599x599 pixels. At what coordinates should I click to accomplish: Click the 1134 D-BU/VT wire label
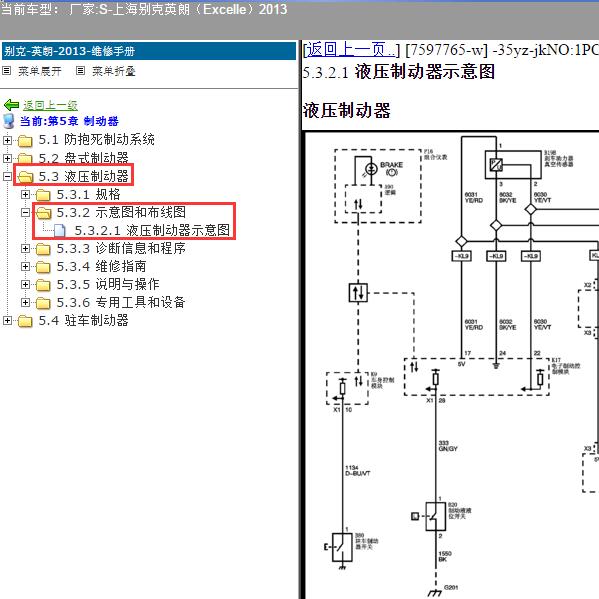coord(358,470)
